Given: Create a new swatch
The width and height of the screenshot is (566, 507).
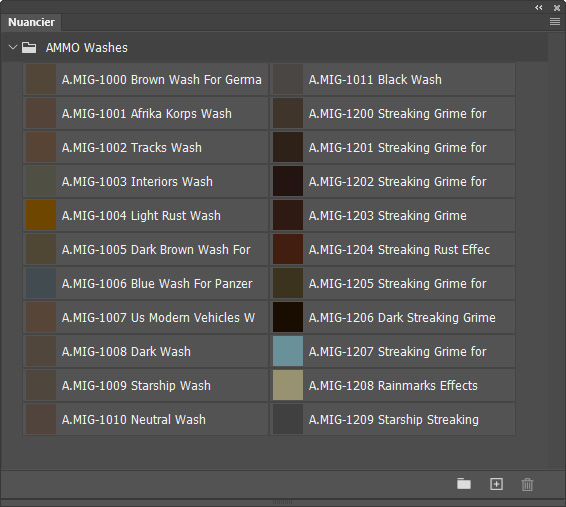Looking at the screenshot, I should (496, 484).
